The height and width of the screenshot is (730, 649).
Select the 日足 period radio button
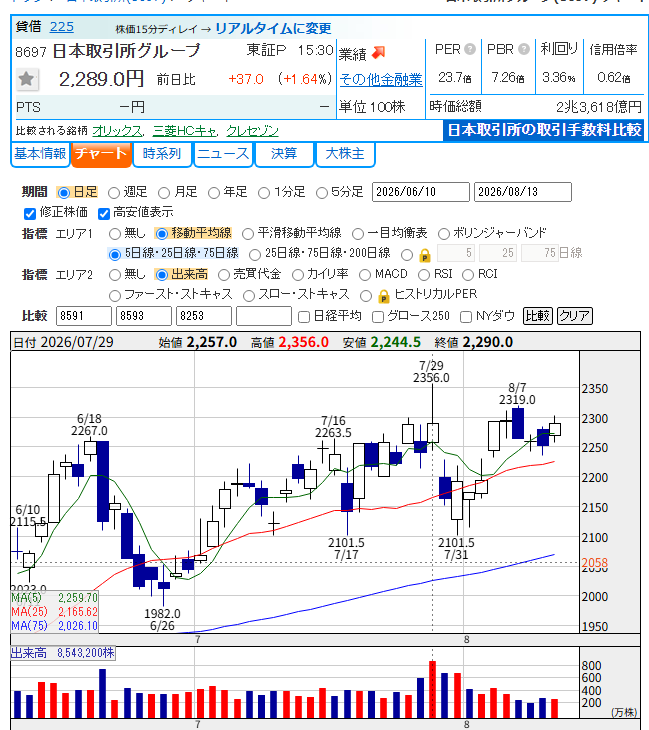[x=64, y=193]
